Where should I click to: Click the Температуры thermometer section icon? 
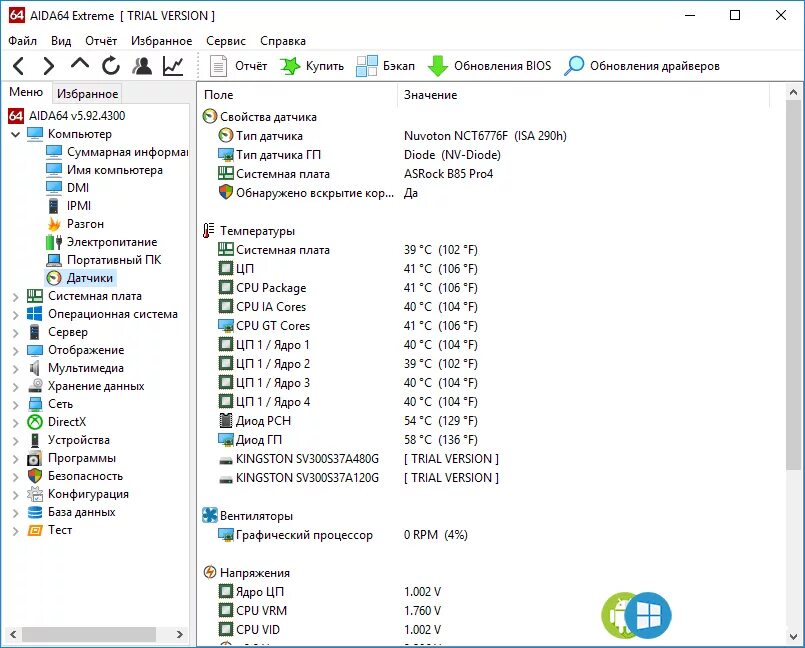(208, 231)
